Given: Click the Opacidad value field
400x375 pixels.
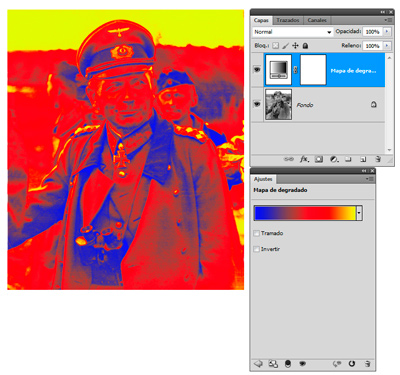Looking at the screenshot, I should tap(372, 32).
